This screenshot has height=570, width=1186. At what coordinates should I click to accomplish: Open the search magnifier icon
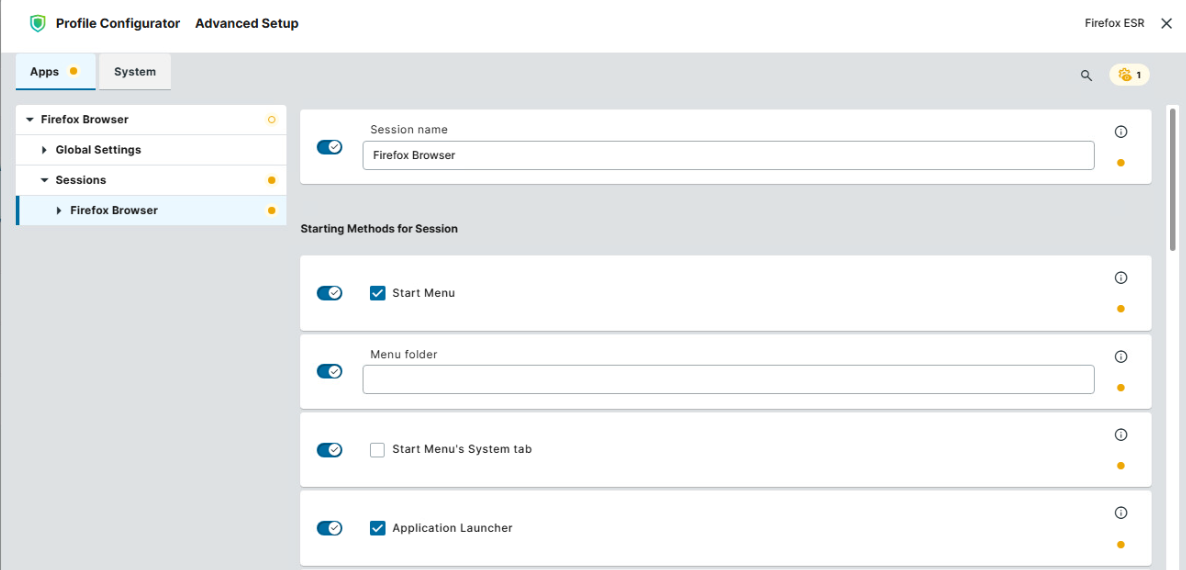[1086, 75]
